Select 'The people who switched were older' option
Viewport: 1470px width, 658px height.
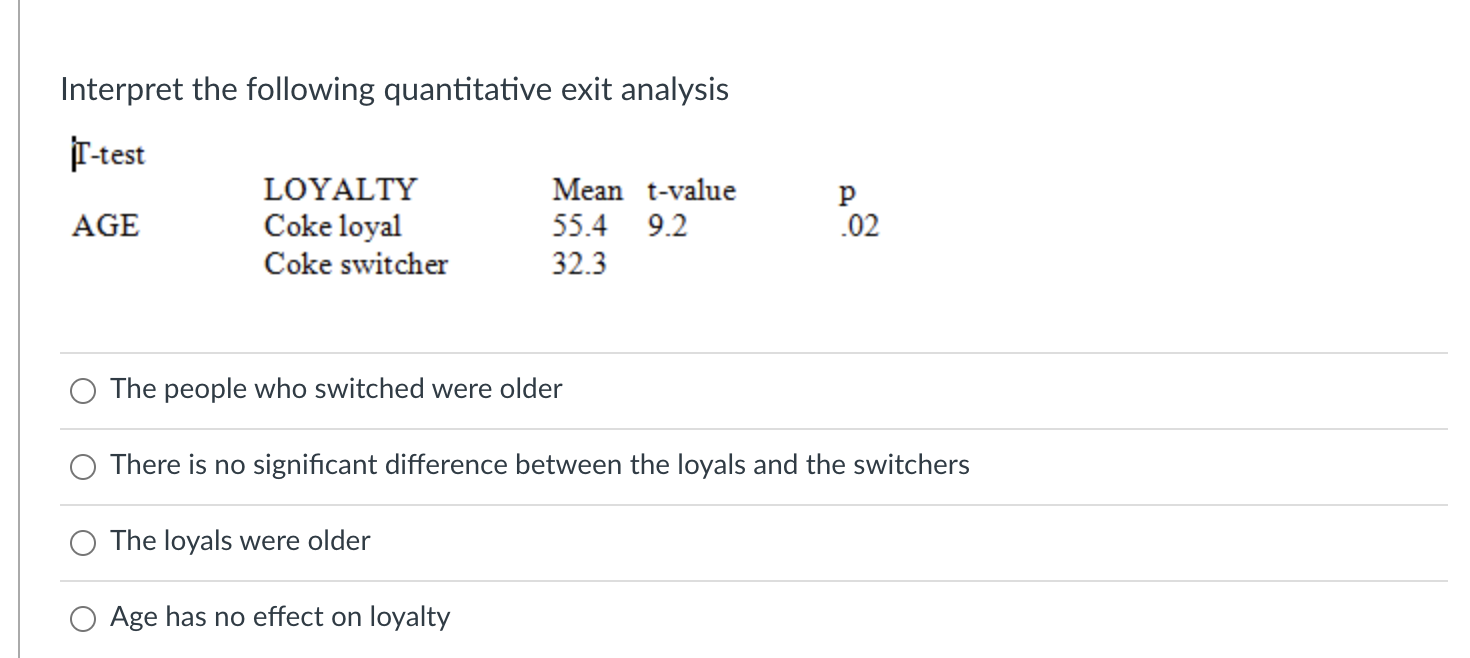pos(82,390)
